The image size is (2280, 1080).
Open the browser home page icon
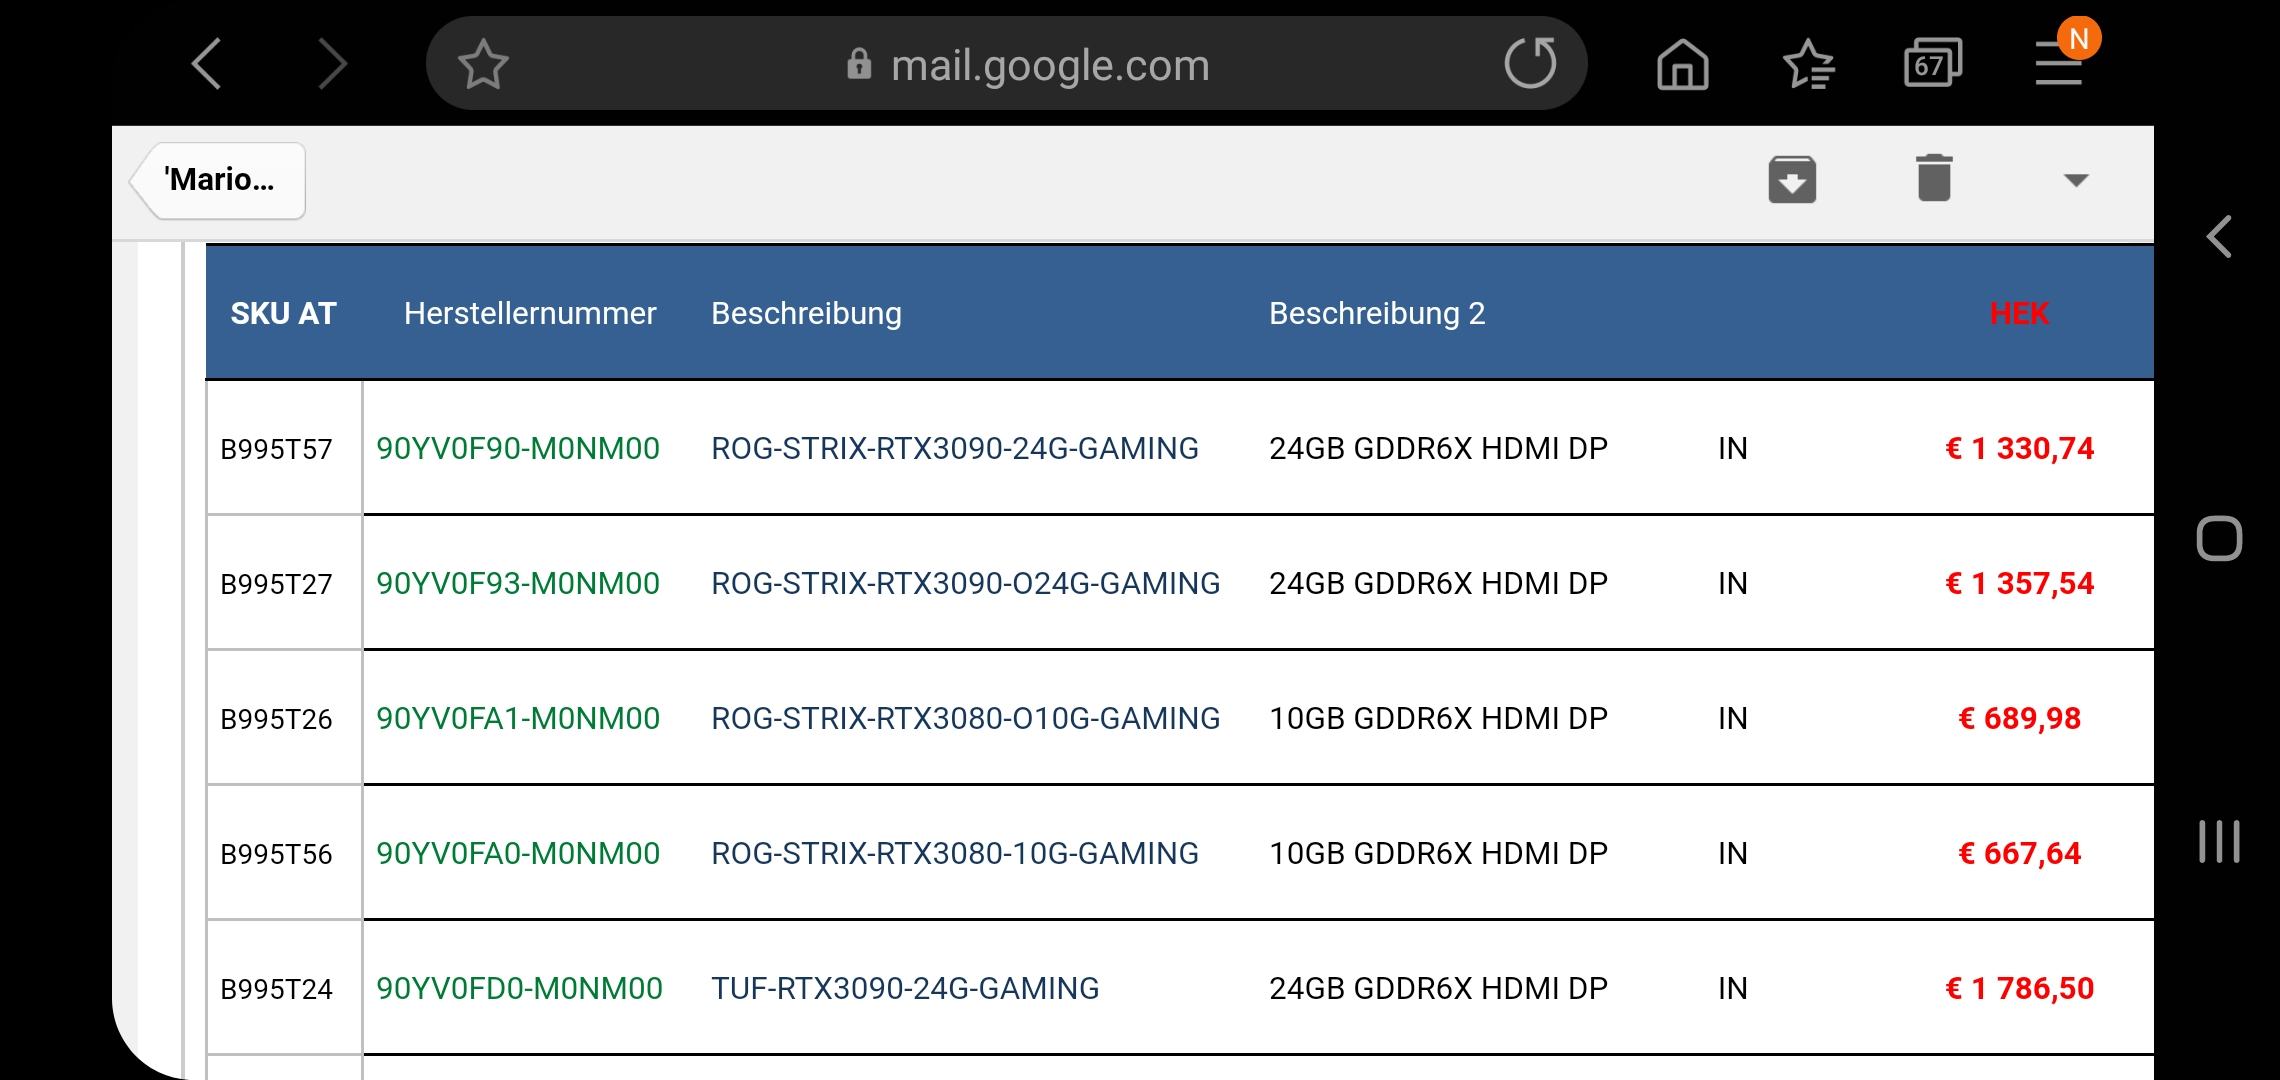click(1683, 65)
